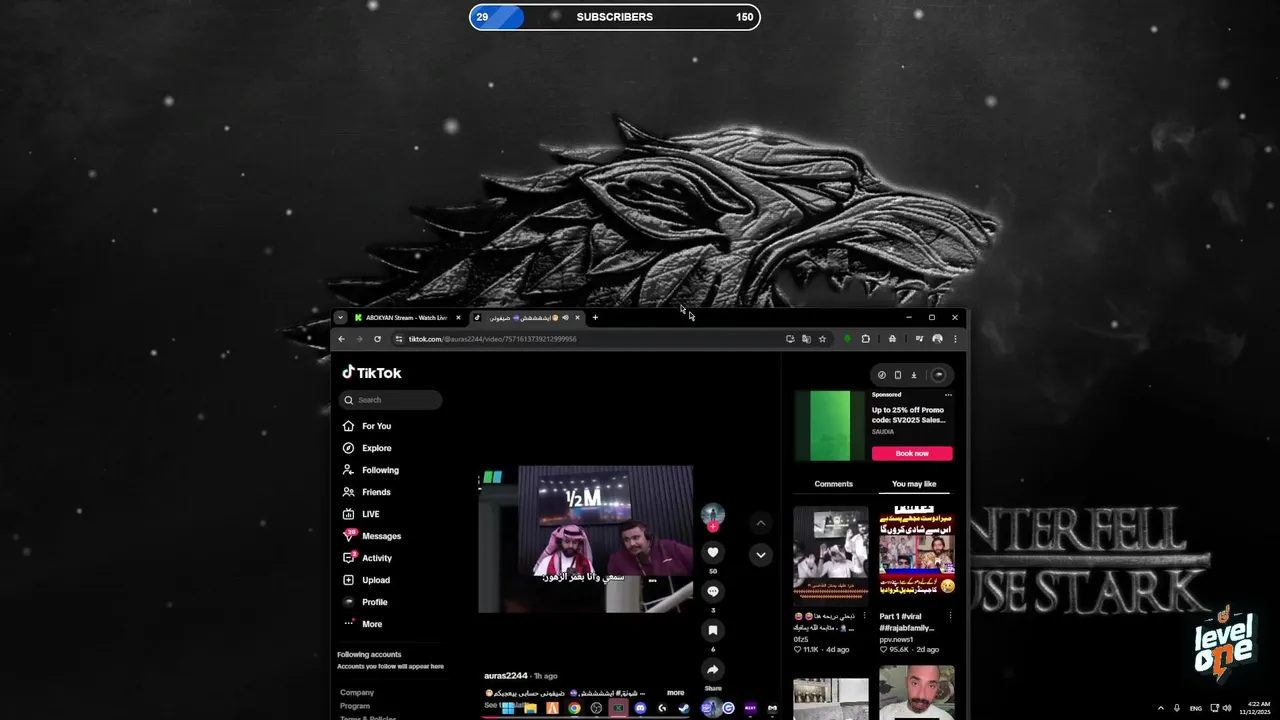Screen dimensions: 1280x720
Task: Click the phone icon in floating toolbar
Action: tap(897, 375)
